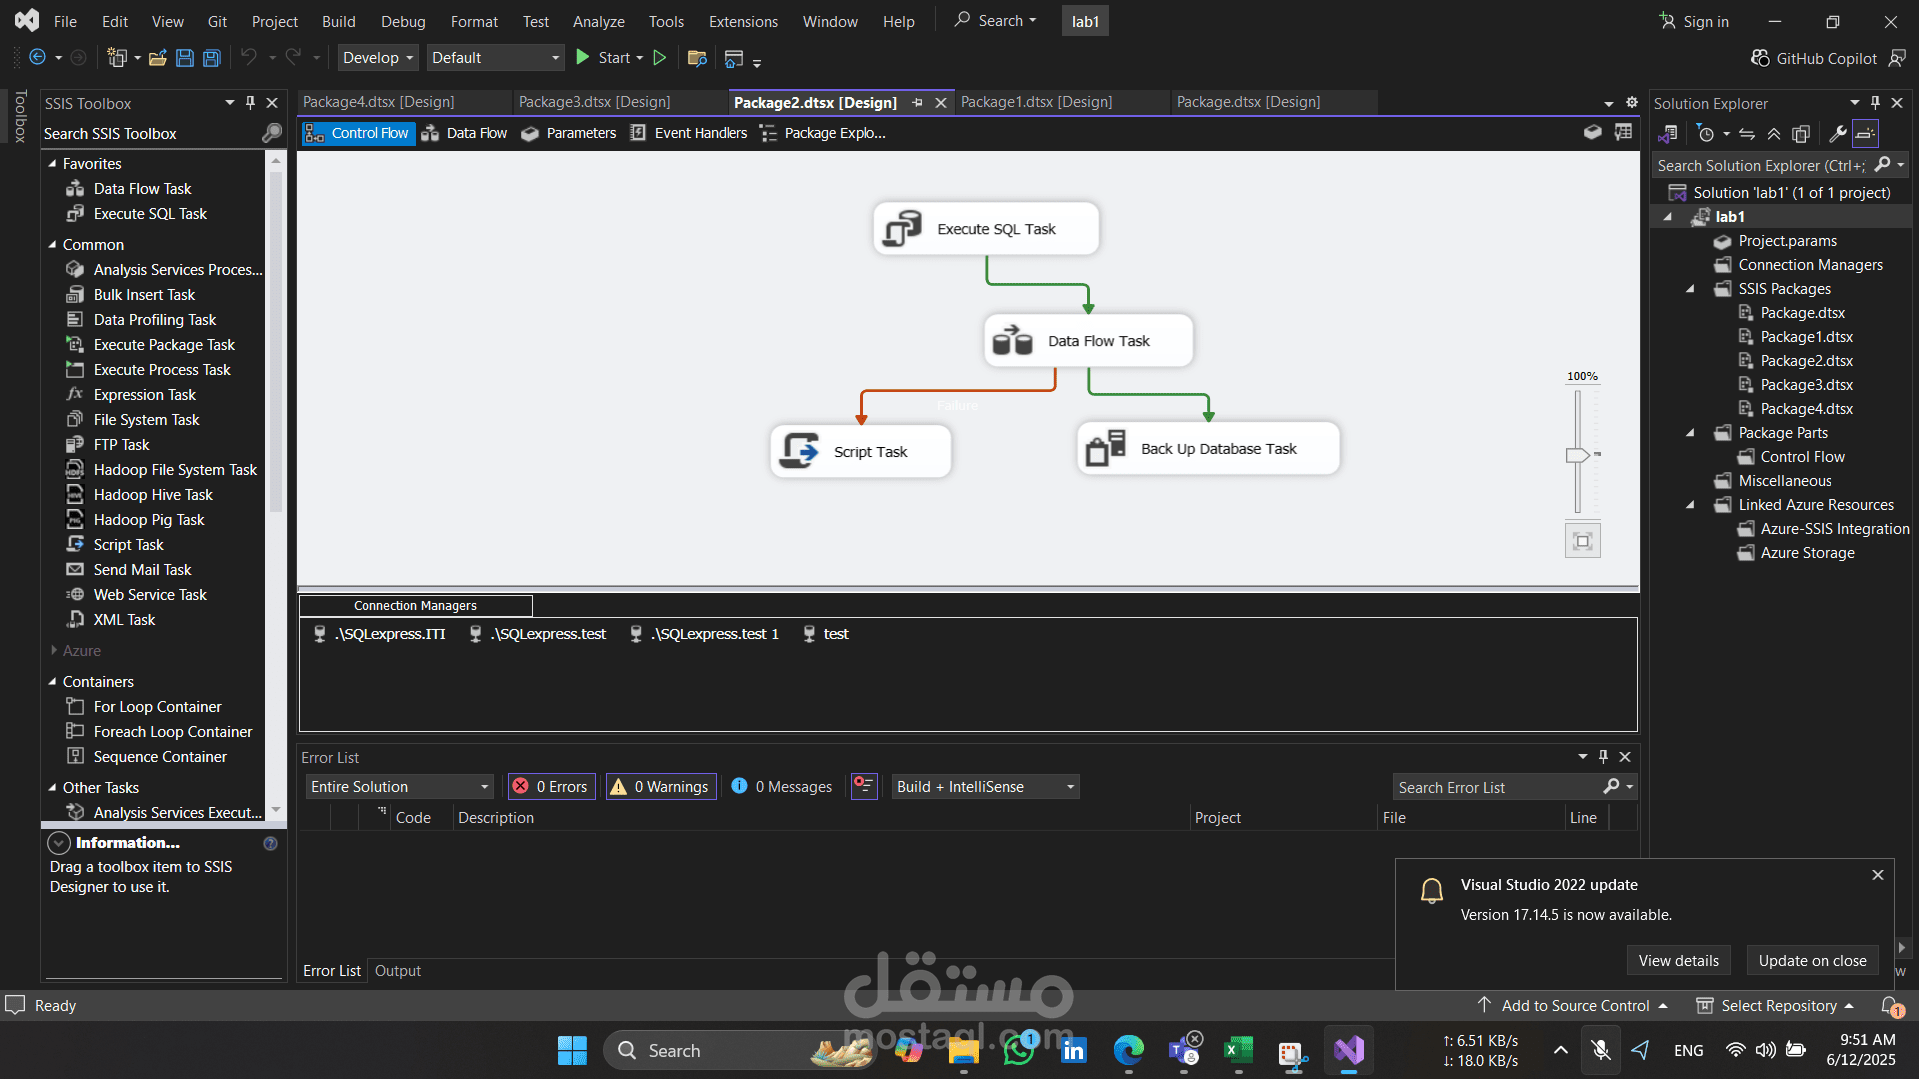Image resolution: width=1919 pixels, height=1079 pixels.
Task: Click the SSIS Toolbox icon in designer toolbar
Action: (1623, 132)
